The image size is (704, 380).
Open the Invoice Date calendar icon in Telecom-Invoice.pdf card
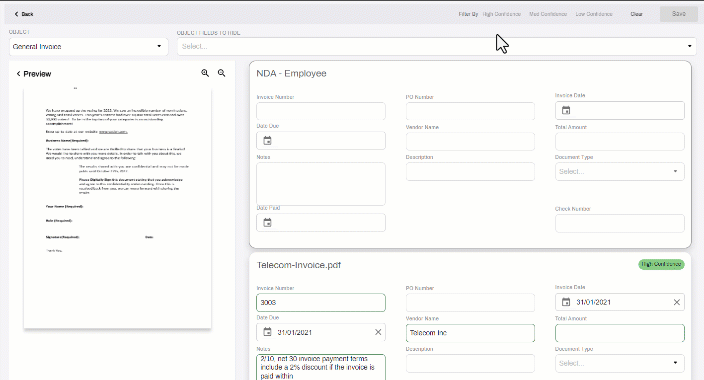coord(566,302)
